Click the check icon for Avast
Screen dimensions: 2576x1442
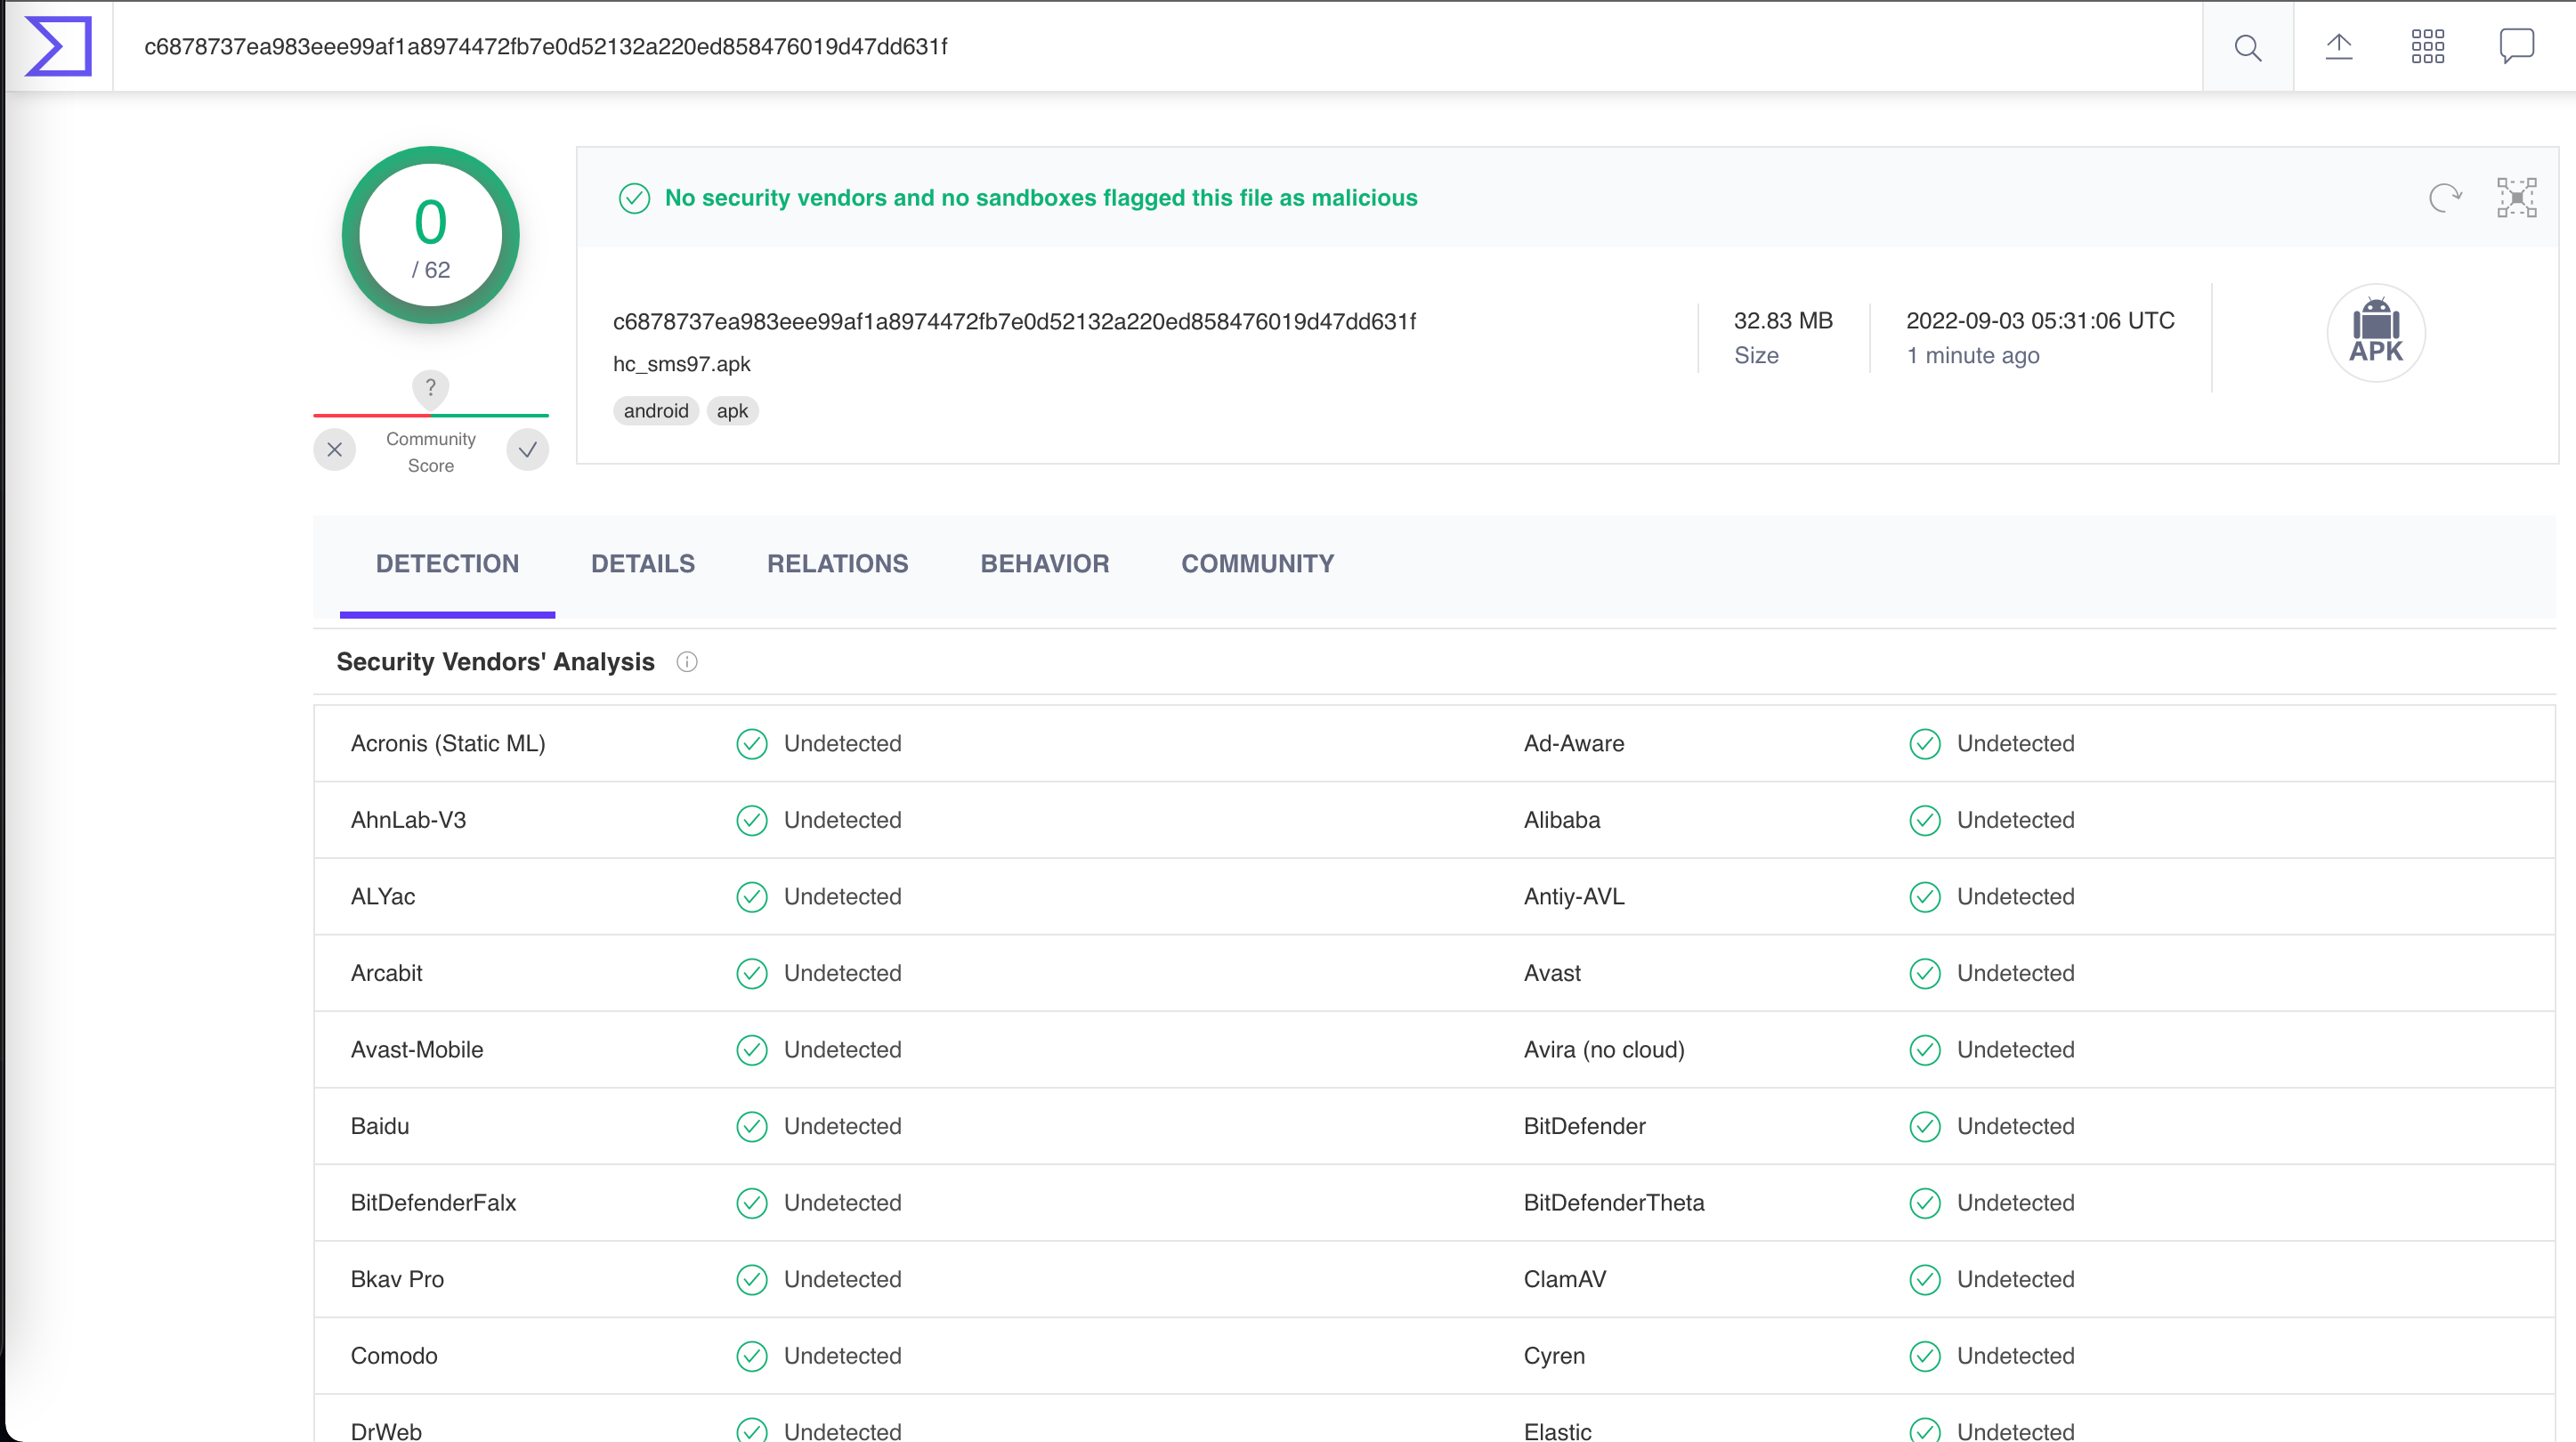(x=1924, y=974)
